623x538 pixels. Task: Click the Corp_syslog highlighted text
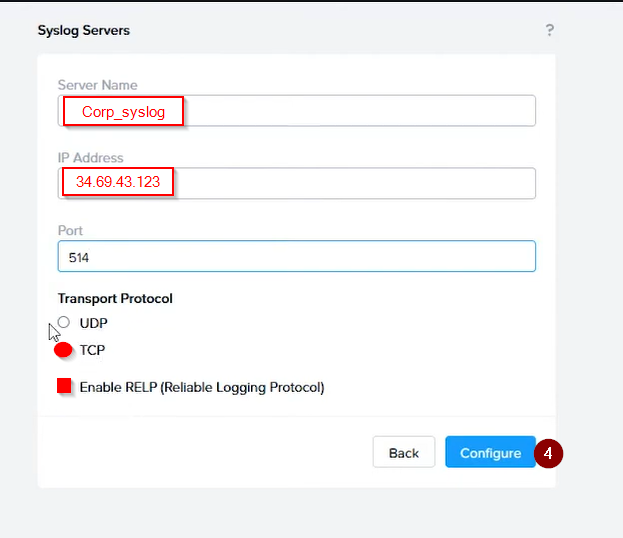[123, 111]
